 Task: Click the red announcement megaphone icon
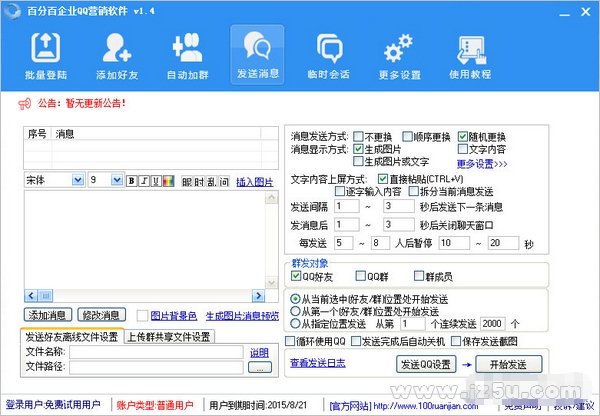point(24,104)
